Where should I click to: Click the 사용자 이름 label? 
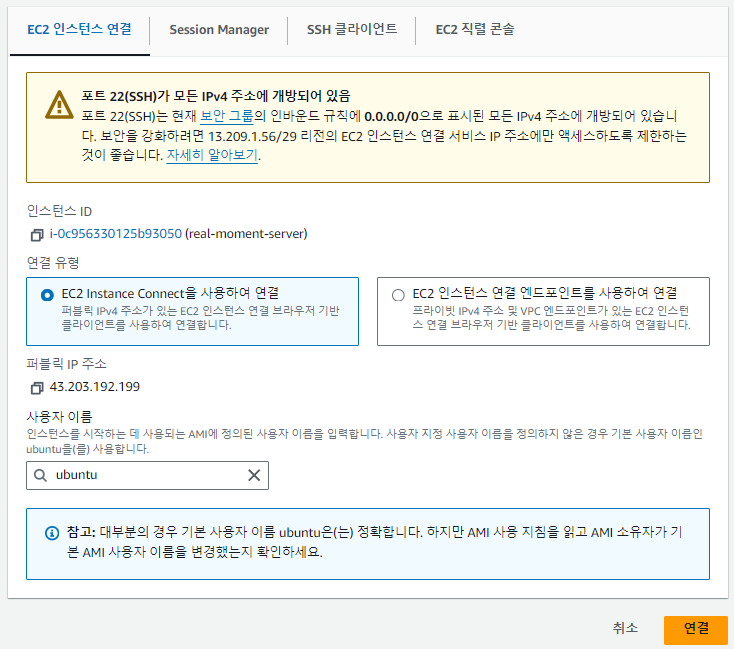(59, 416)
